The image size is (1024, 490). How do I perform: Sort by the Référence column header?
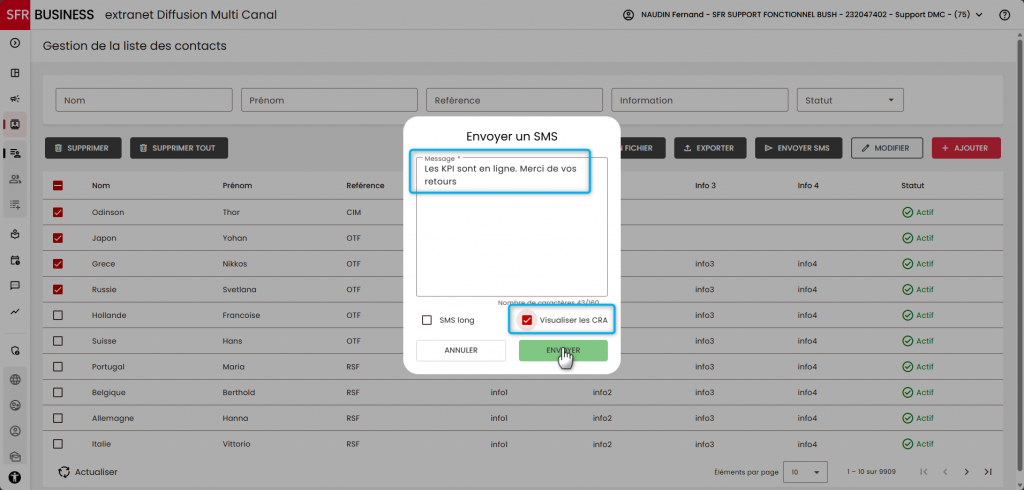tap(365, 186)
